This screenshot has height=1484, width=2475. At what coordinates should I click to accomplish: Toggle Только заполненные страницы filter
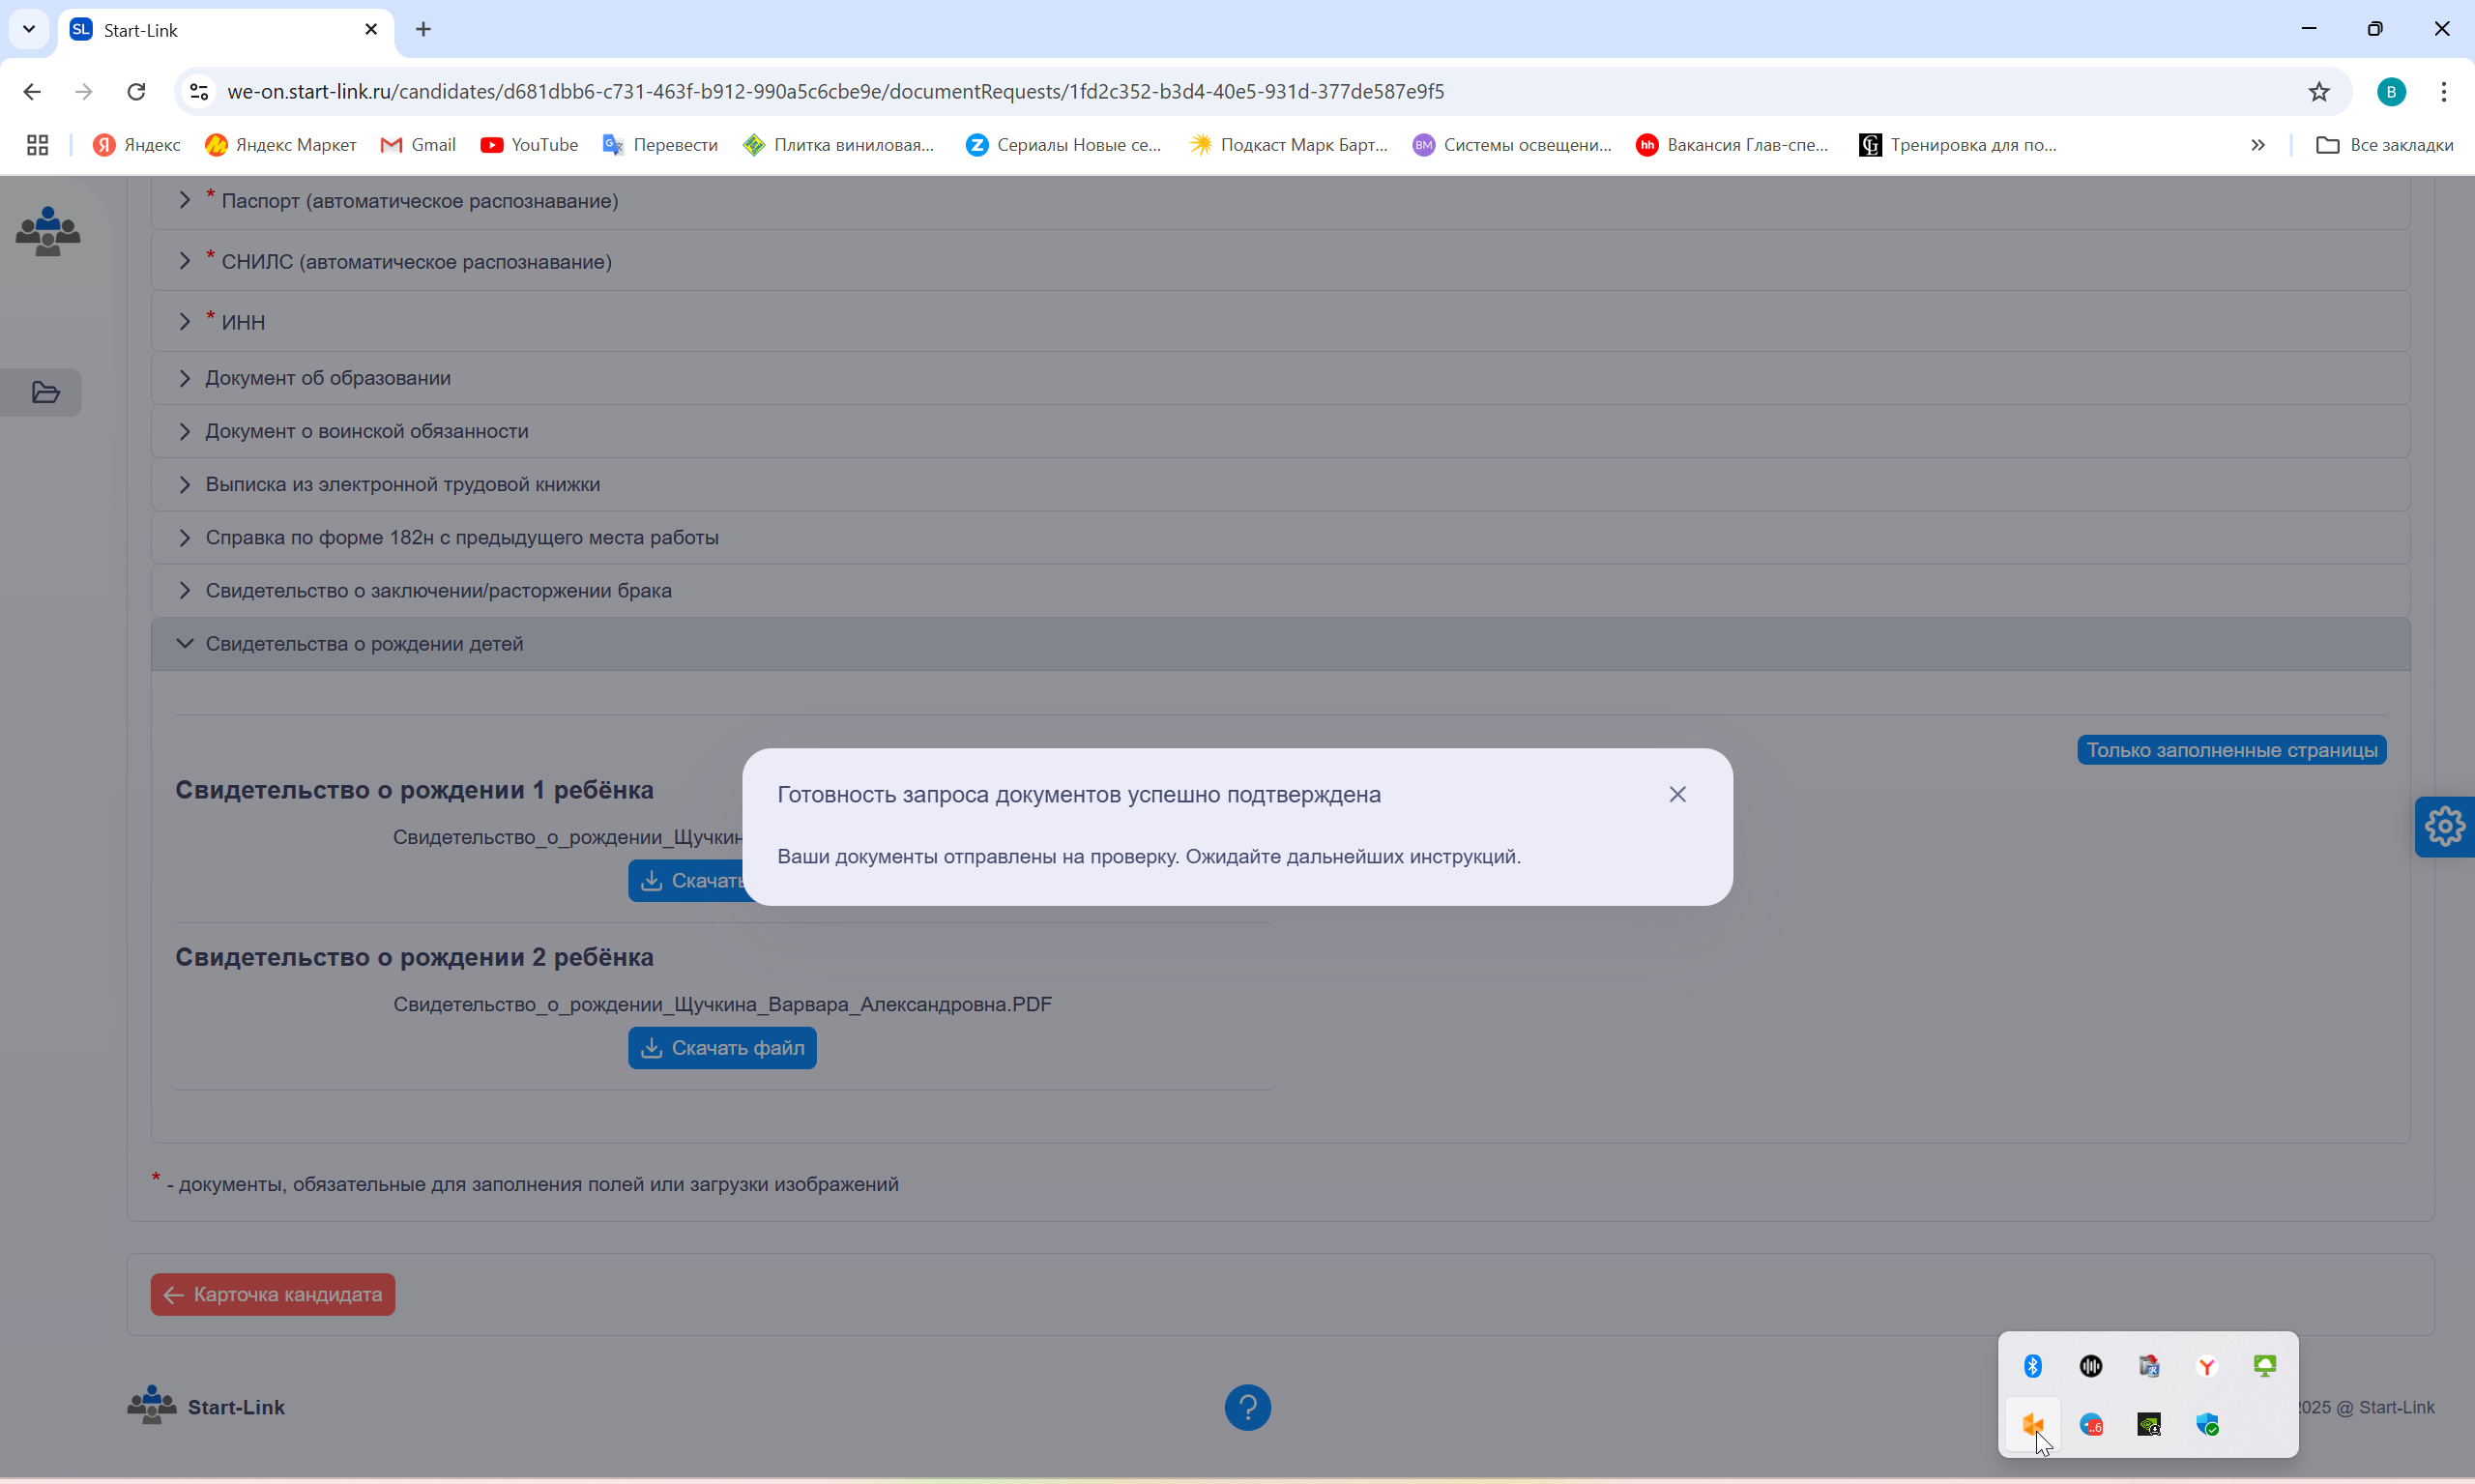pyautogui.click(x=2231, y=750)
